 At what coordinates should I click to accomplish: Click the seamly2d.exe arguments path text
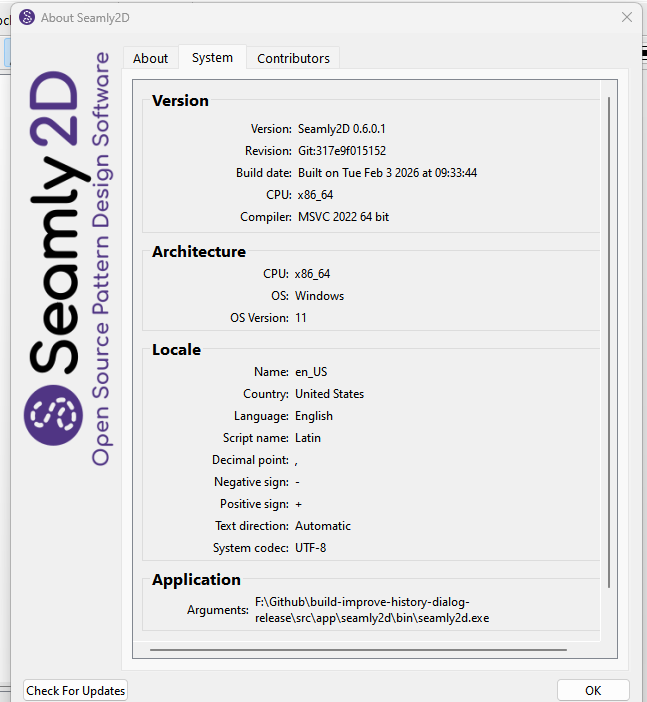[x=371, y=610]
